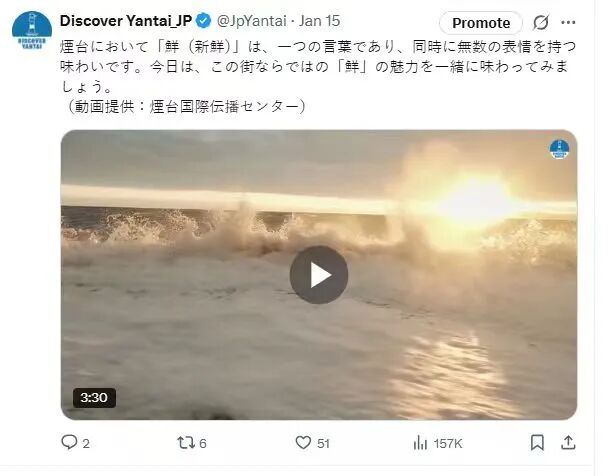Open the three-dot more options menu
The image size is (616, 476).
(568, 22)
